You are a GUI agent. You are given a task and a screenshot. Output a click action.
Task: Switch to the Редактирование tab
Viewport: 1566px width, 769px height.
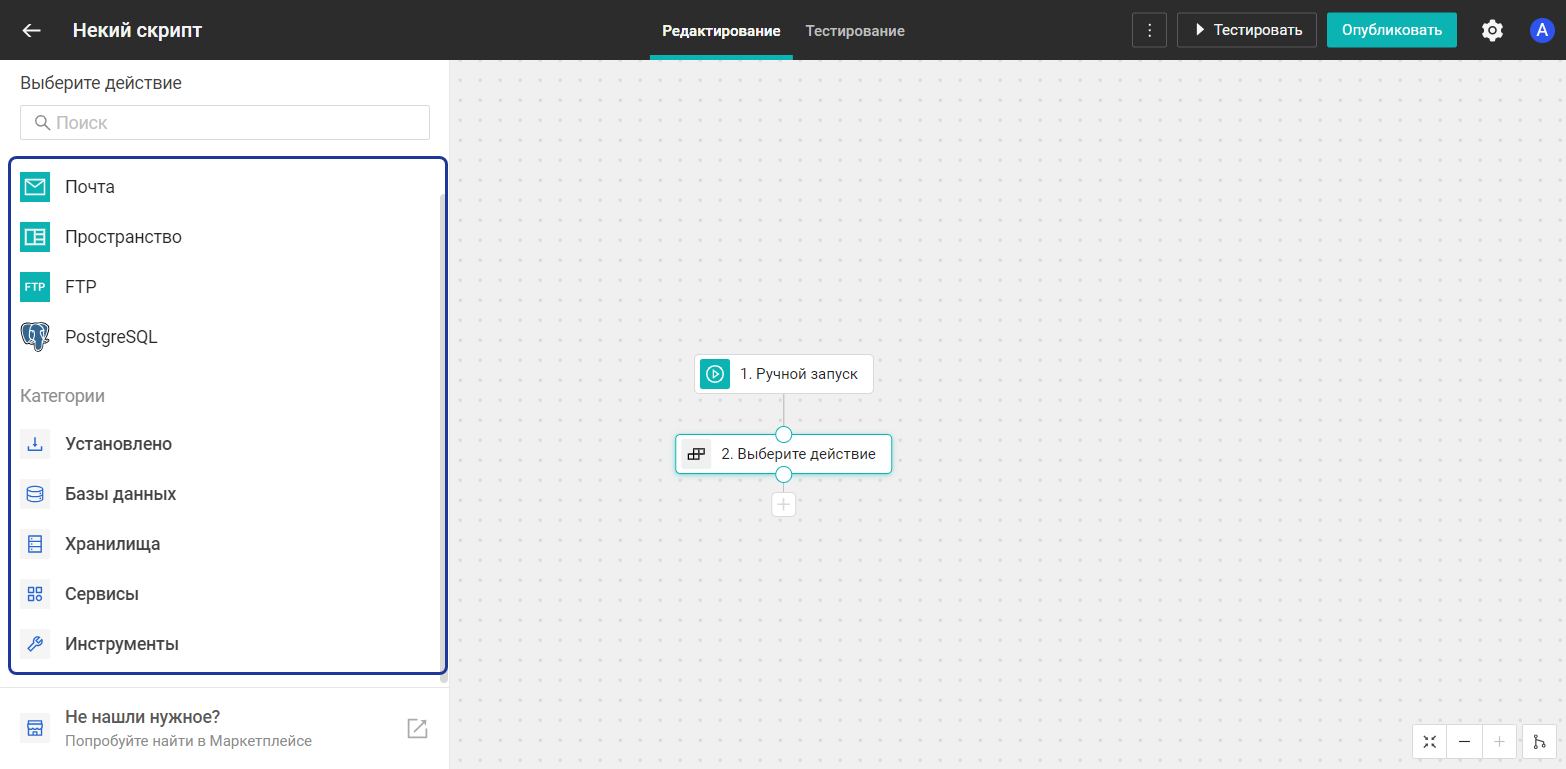click(721, 31)
